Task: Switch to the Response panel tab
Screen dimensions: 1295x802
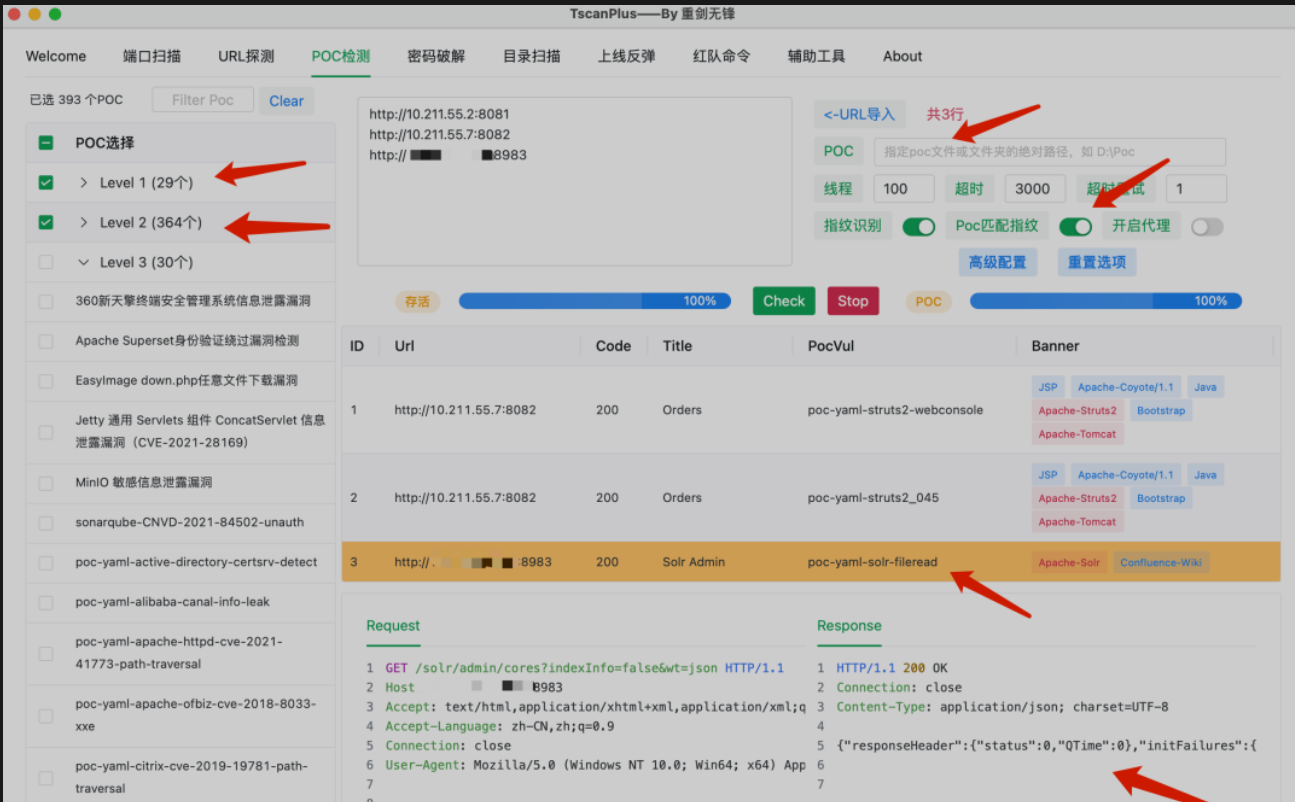Action: tap(849, 626)
